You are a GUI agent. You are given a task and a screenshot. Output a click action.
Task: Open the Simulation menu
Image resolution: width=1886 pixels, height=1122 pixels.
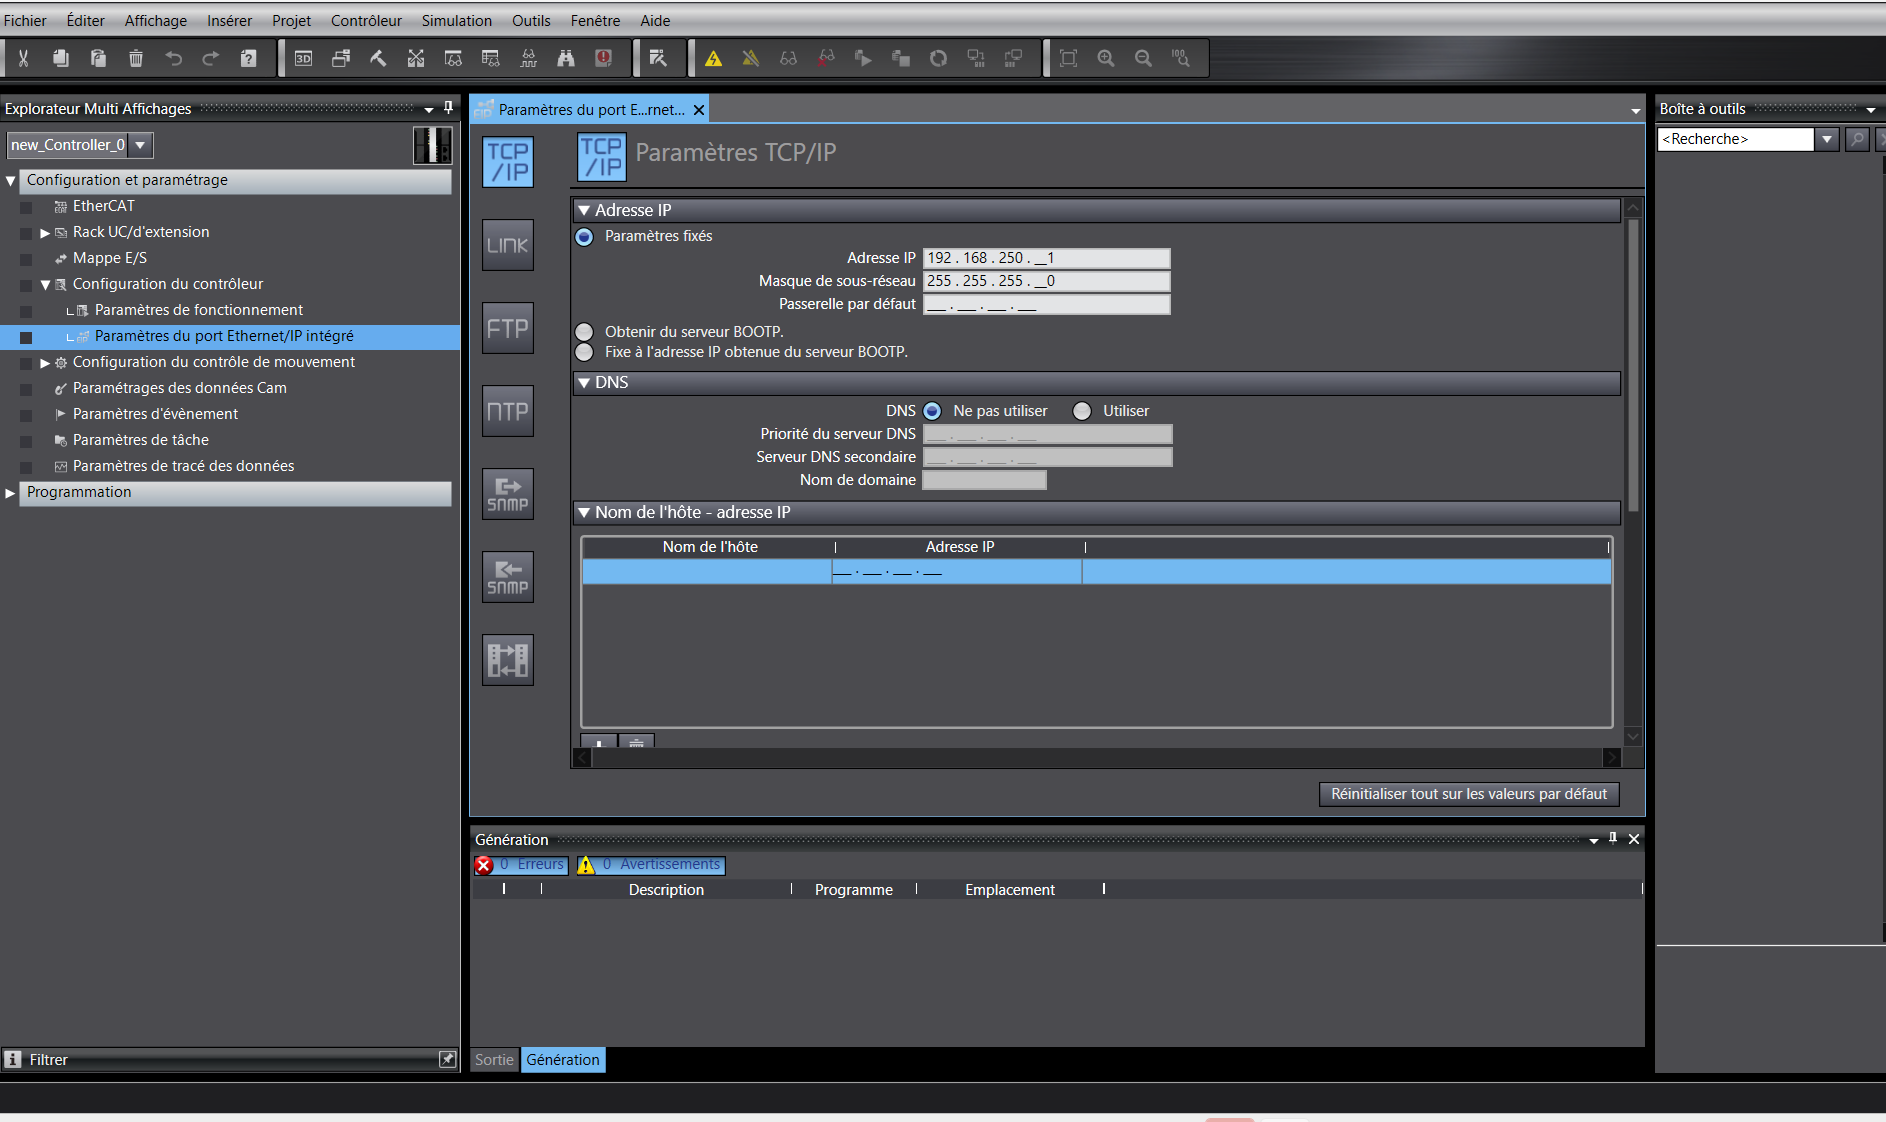(456, 20)
